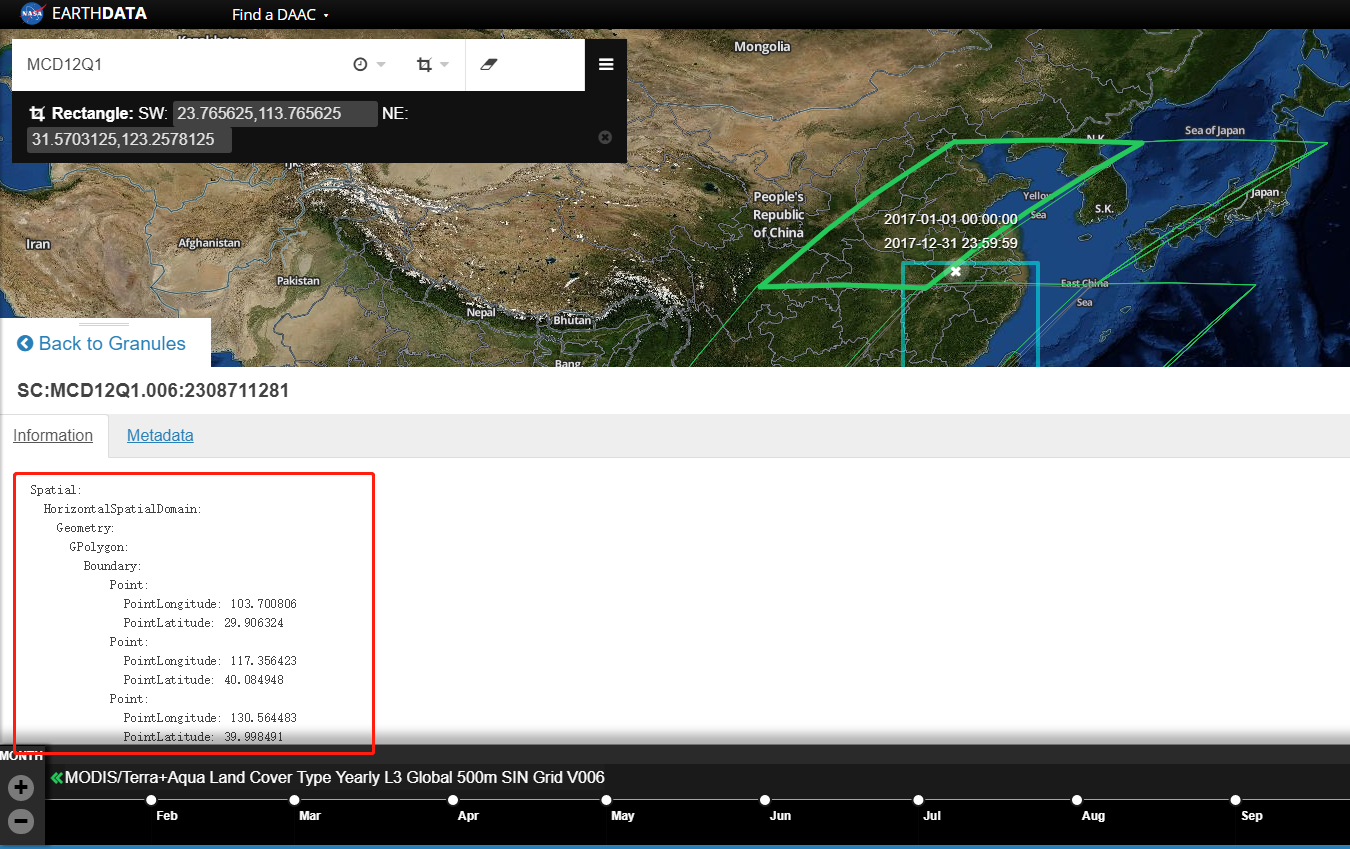Click the 2017-01-01 00:00:00 map label

950,219
